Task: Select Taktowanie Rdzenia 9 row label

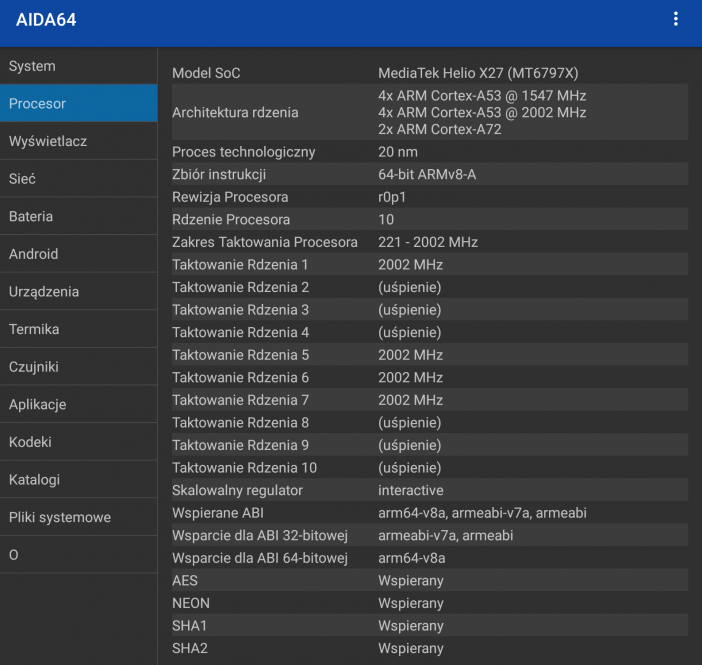Action: [240, 445]
